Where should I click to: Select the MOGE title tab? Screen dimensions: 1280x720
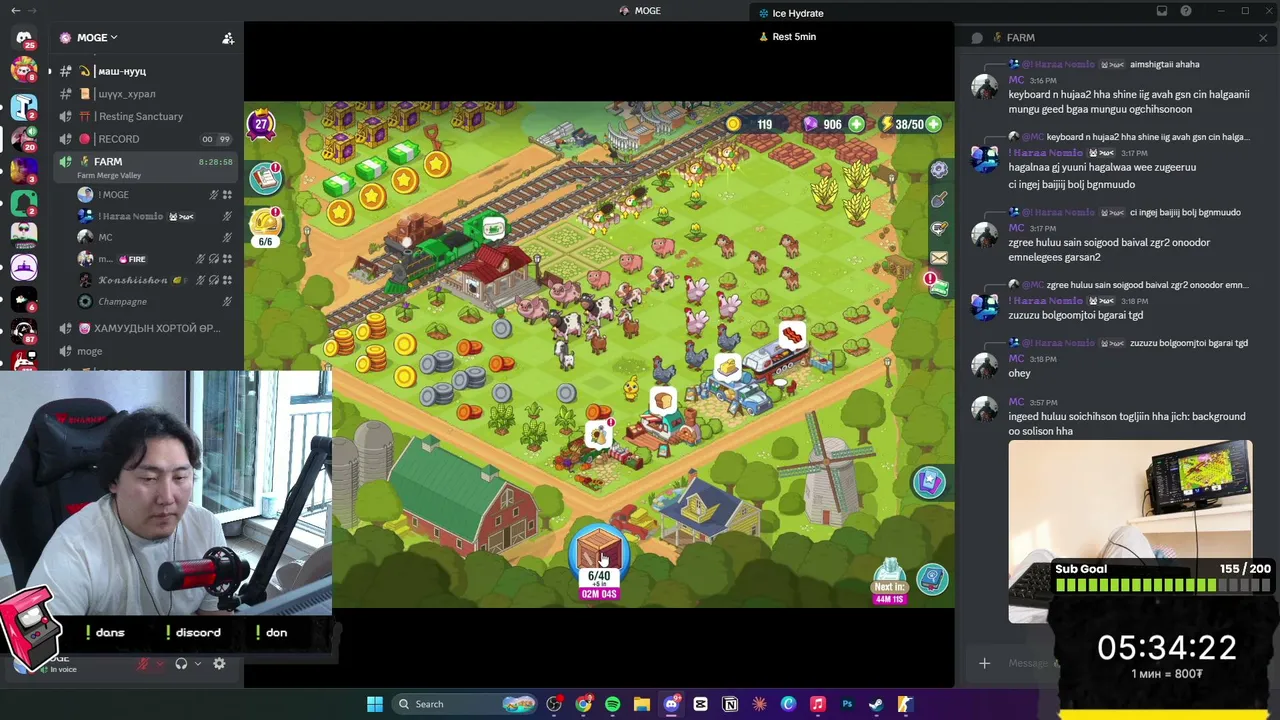pyautogui.click(x=640, y=11)
